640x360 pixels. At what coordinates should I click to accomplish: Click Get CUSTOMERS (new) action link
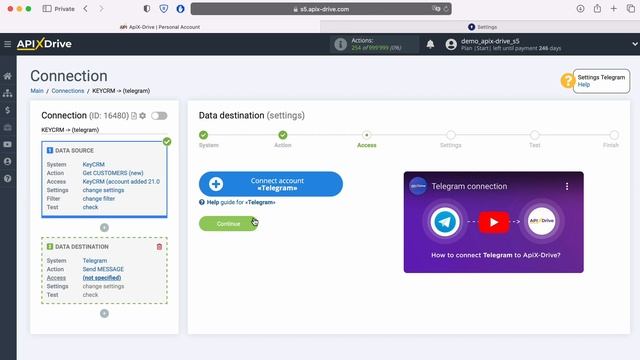113,173
